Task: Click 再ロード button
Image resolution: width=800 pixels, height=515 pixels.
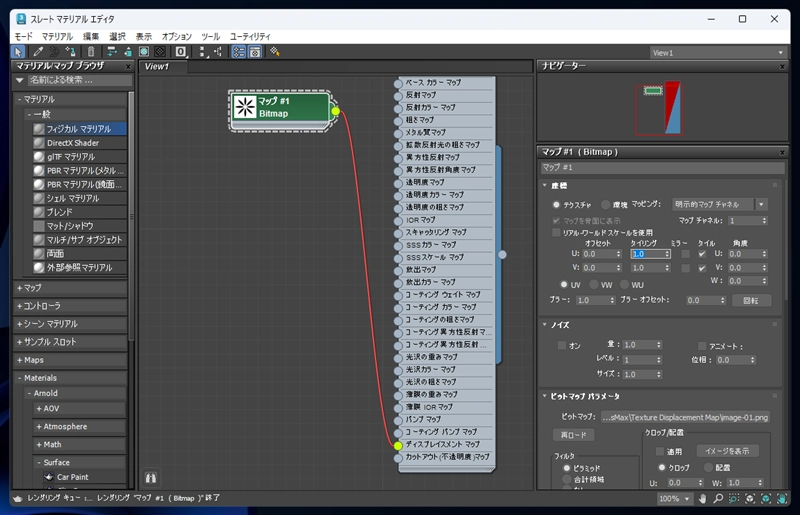Action: point(573,435)
